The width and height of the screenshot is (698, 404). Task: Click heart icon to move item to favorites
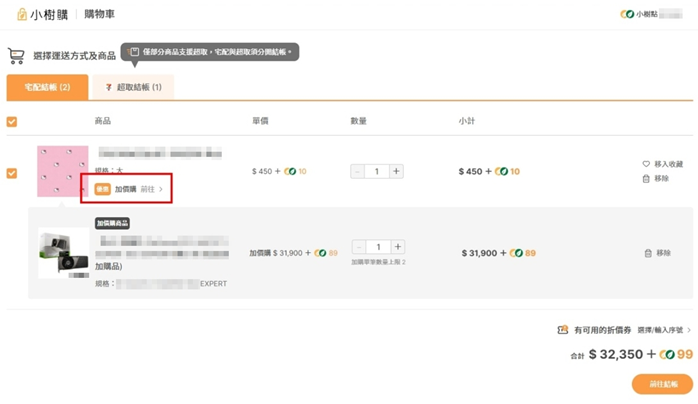click(646, 164)
